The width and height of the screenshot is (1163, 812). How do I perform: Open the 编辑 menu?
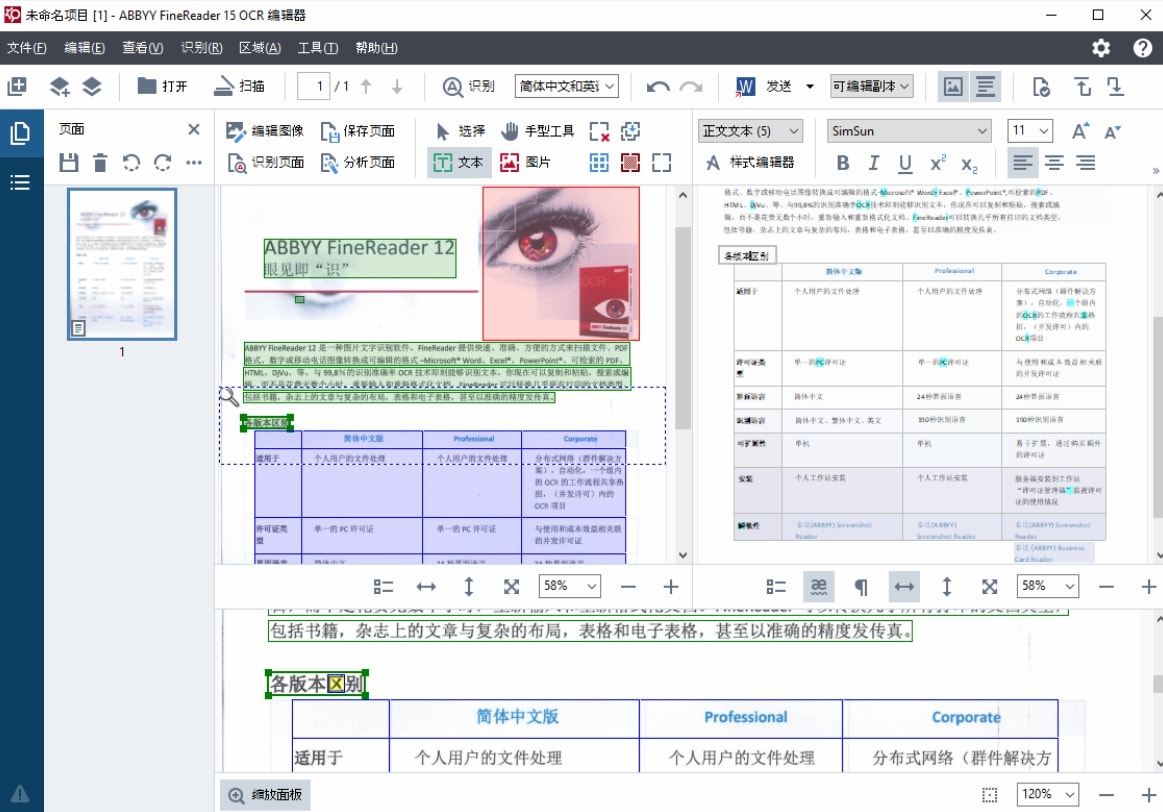(84, 47)
